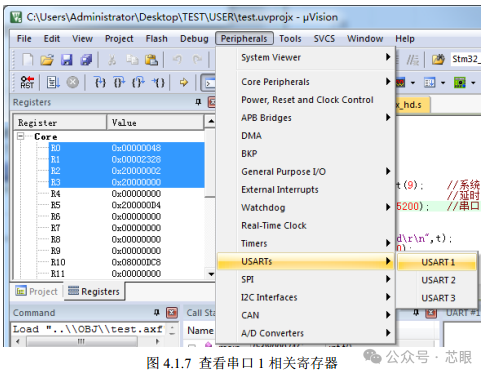487x376 pixels.
Task: Select Power, Reset and Clock Control
Action: pyautogui.click(x=307, y=100)
